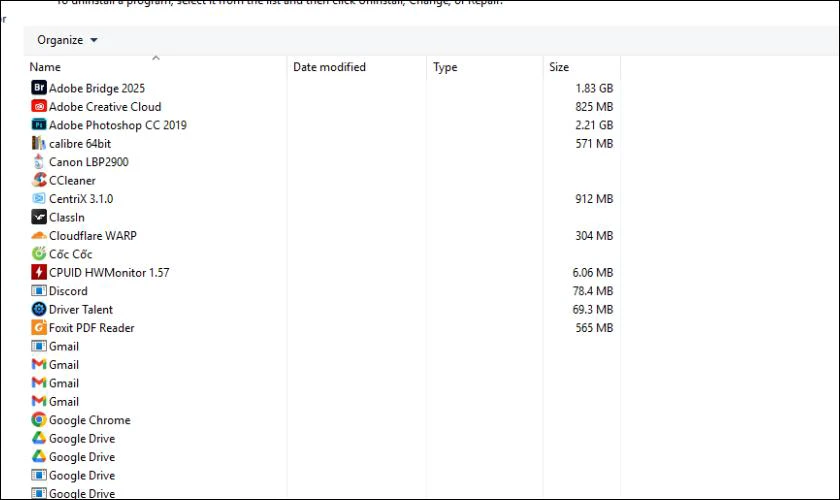This screenshot has width=840, height=500.
Task: Click the 69.3 MB size value
Action: 592,310
